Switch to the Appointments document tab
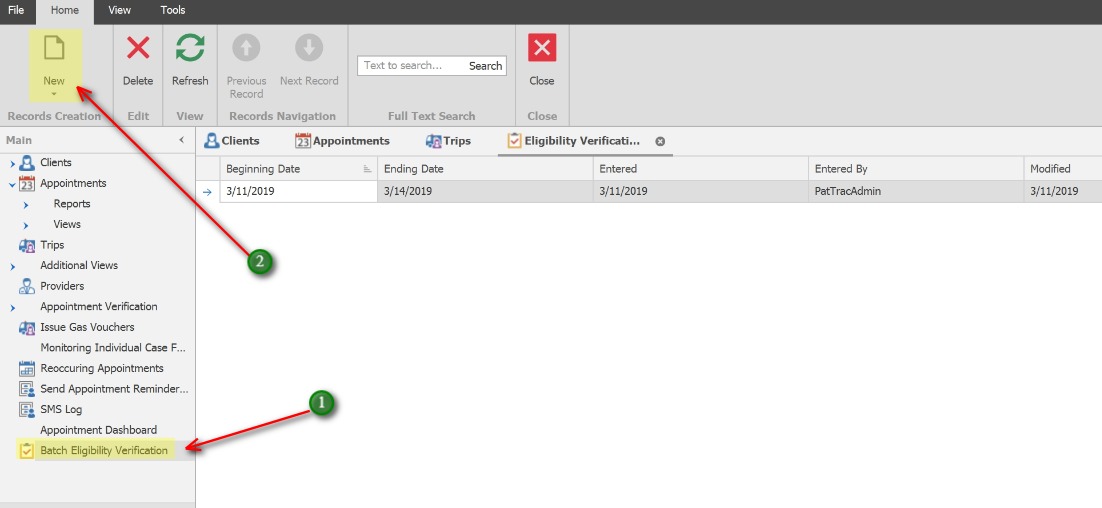Viewport: 1102px width, 508px height. click(342, 141)
